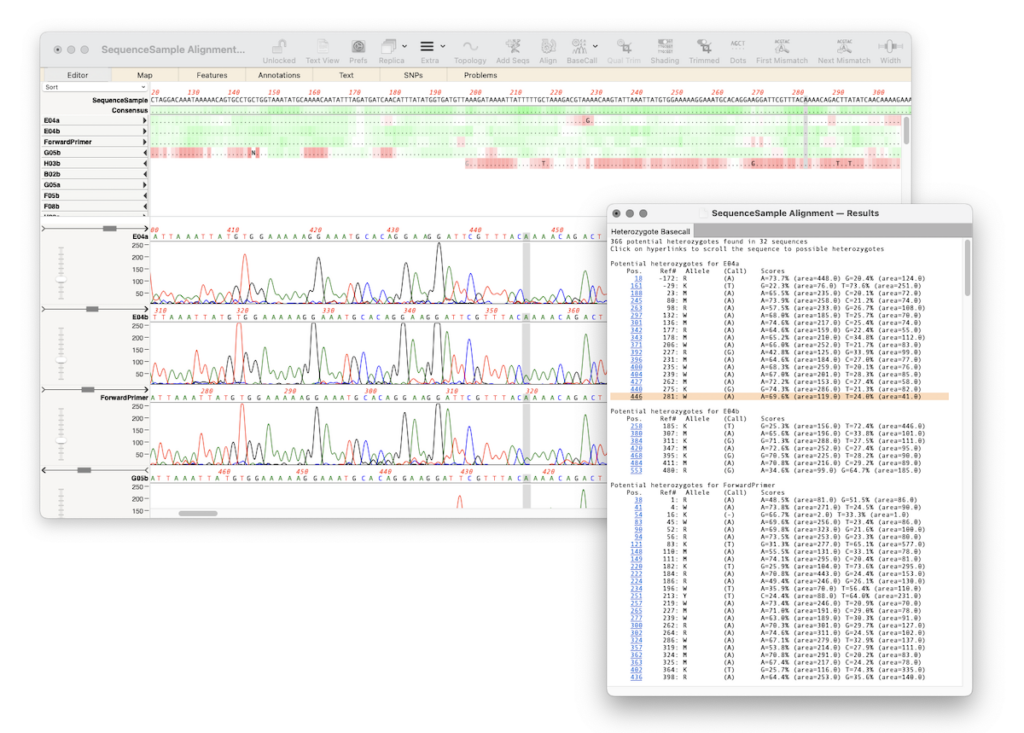Click the Trimmed toolbar icon
Image resolution: width=1024 pixels, height=733 pixels.
[x=704, y=46]
